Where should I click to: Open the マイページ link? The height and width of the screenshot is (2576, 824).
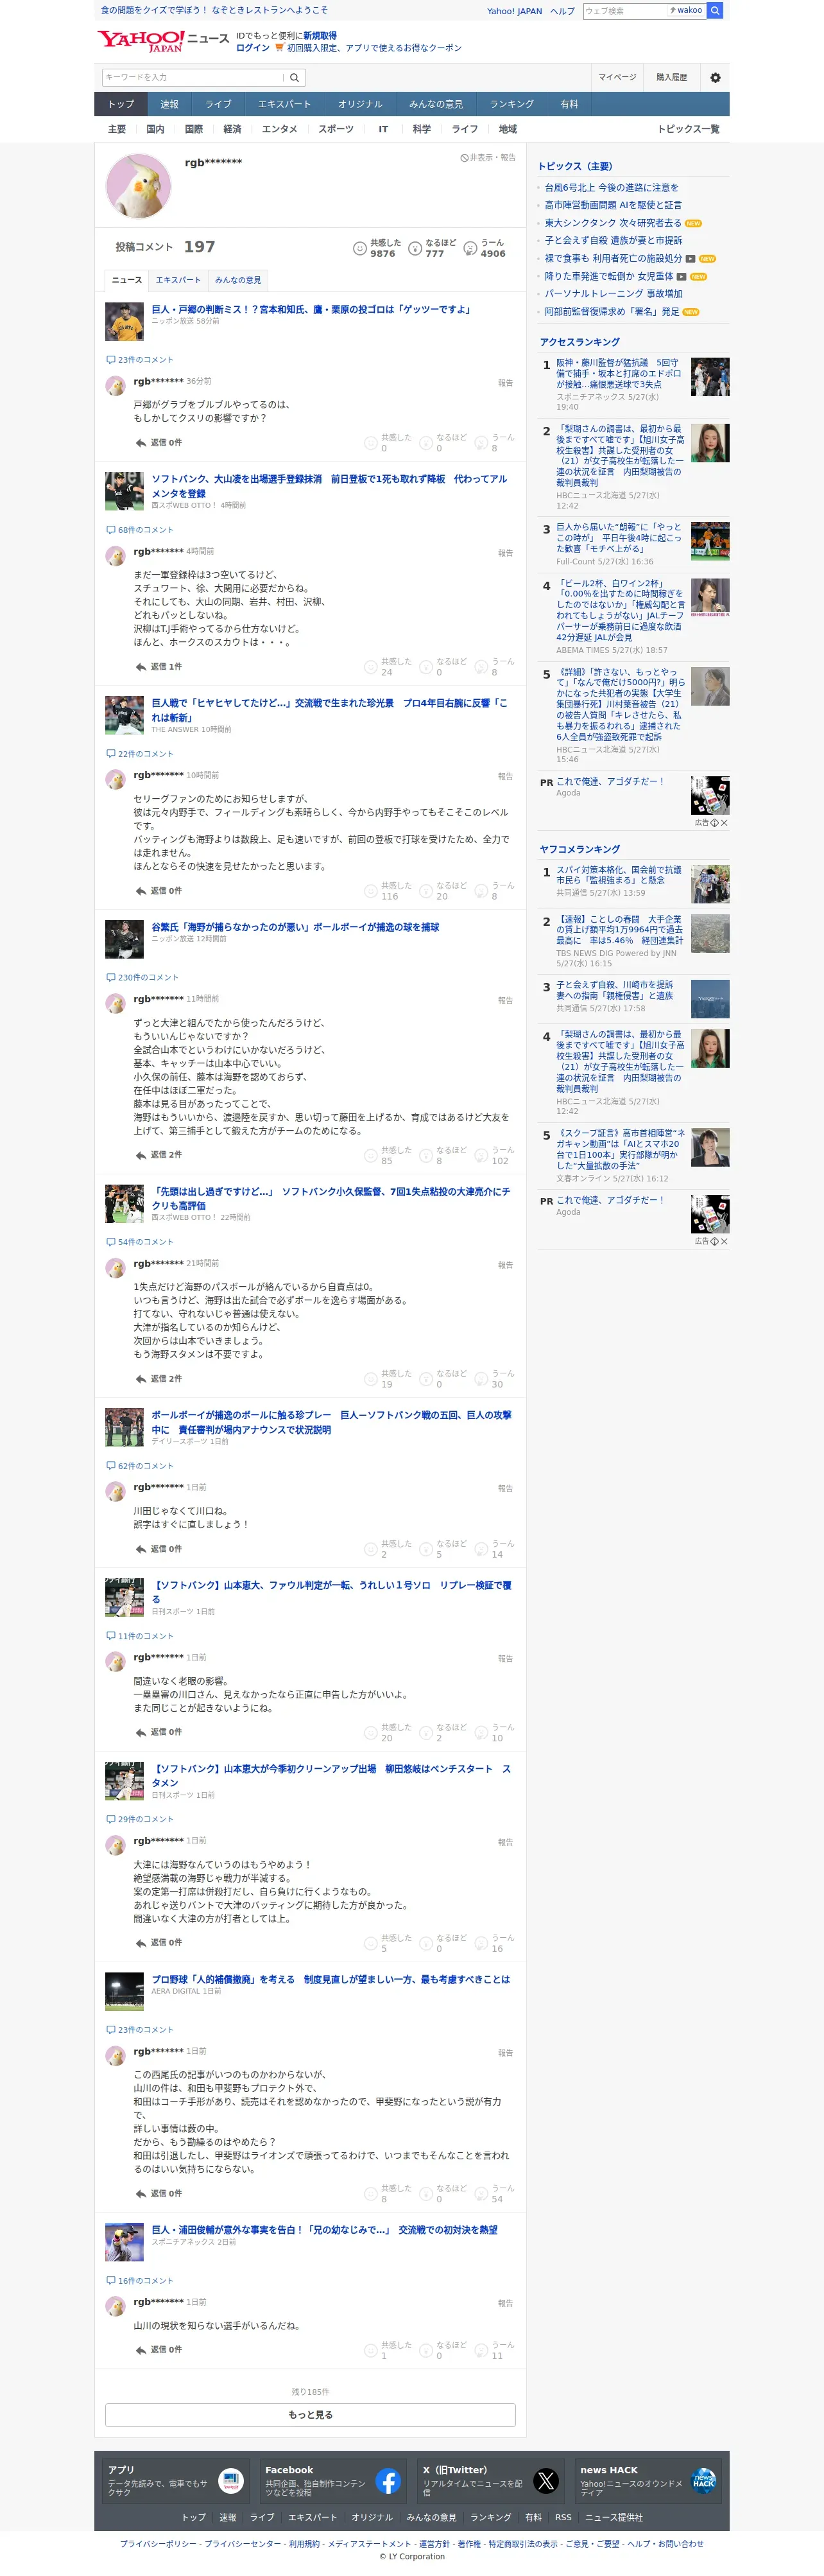[x=617, y=77]
